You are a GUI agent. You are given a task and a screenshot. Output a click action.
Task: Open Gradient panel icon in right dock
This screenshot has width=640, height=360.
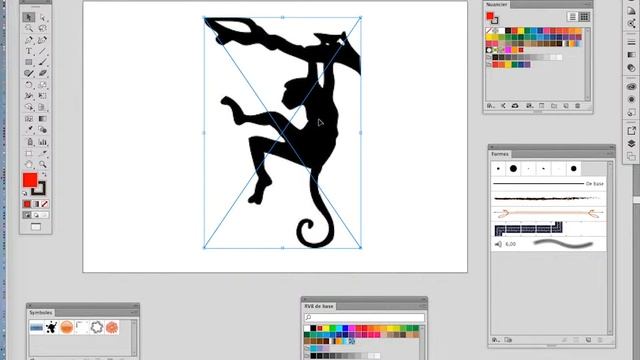tap(631, 55)
